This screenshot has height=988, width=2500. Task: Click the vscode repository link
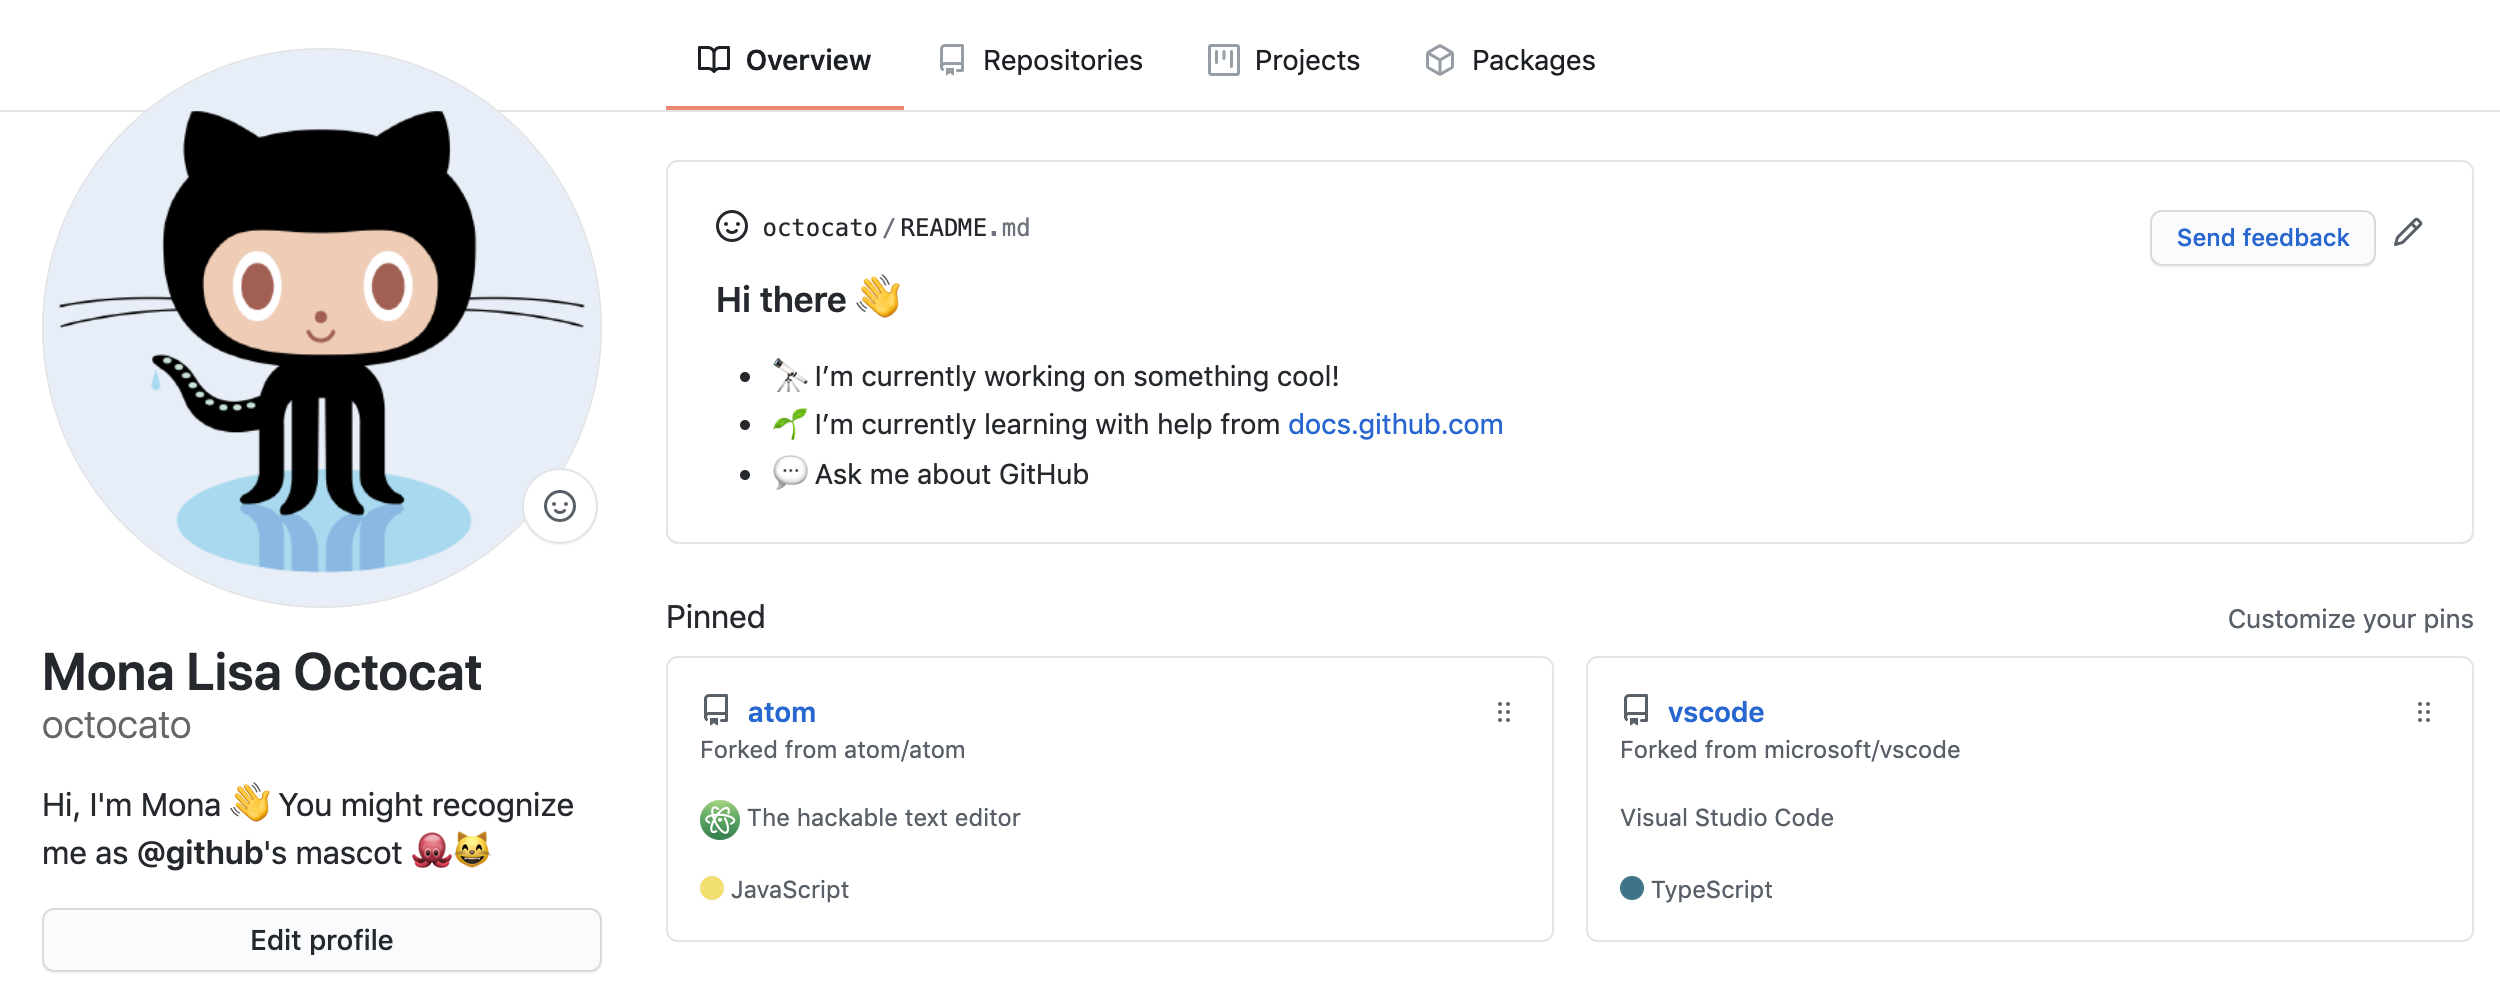pyautogui.click(x=1714, y=711)
